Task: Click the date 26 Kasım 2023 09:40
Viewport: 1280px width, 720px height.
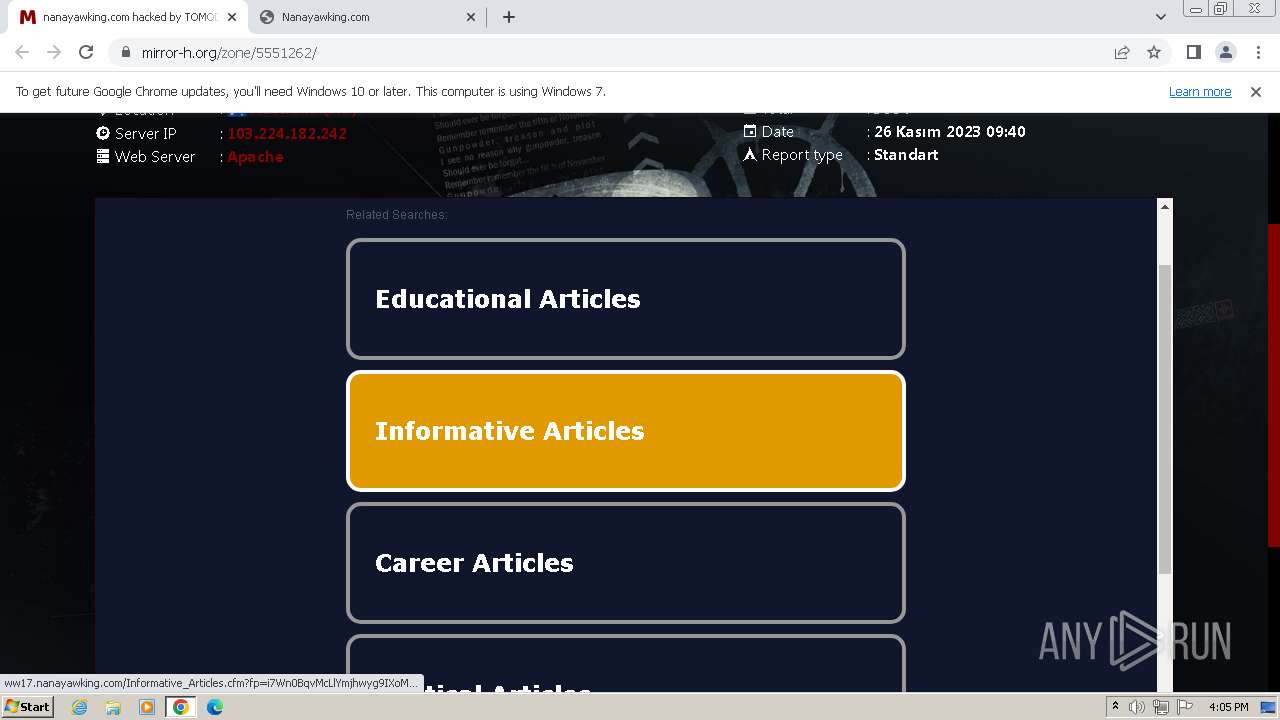Action: point(950,132)
